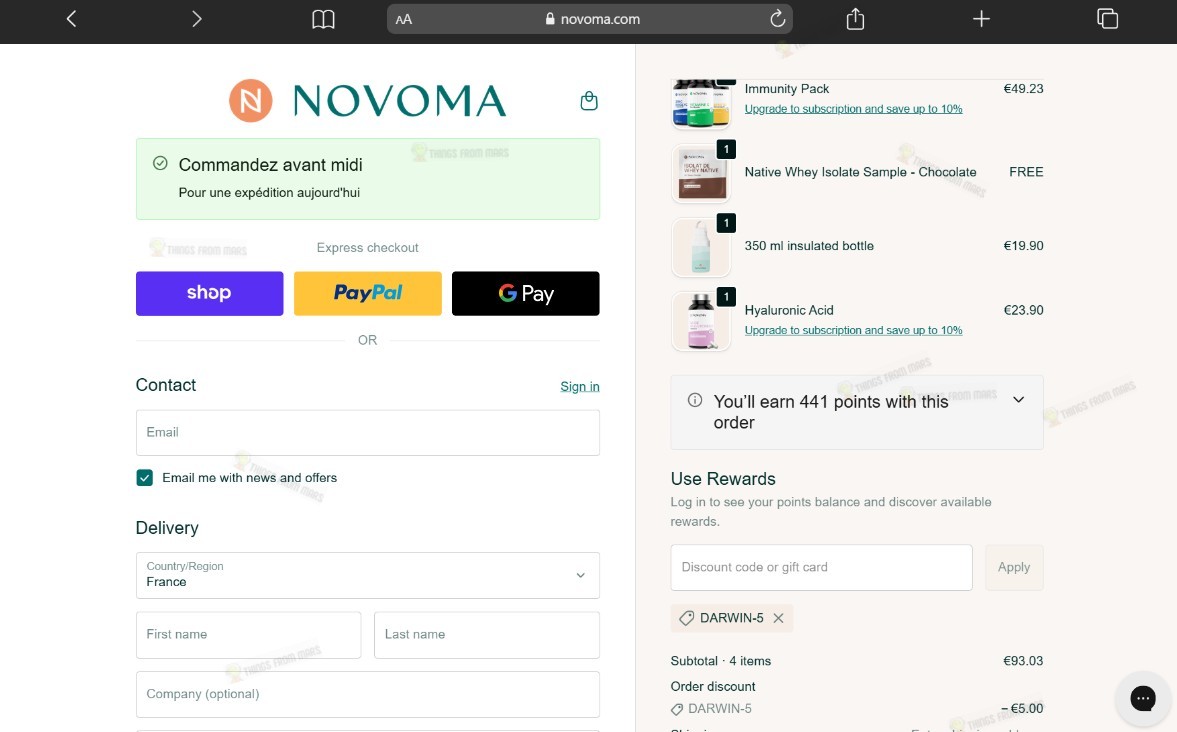Image resolution: width=1177 pixels, height=732 pixels.
Task: Click checkmark icon in Commandez avant midi banner
Action: 160,163
